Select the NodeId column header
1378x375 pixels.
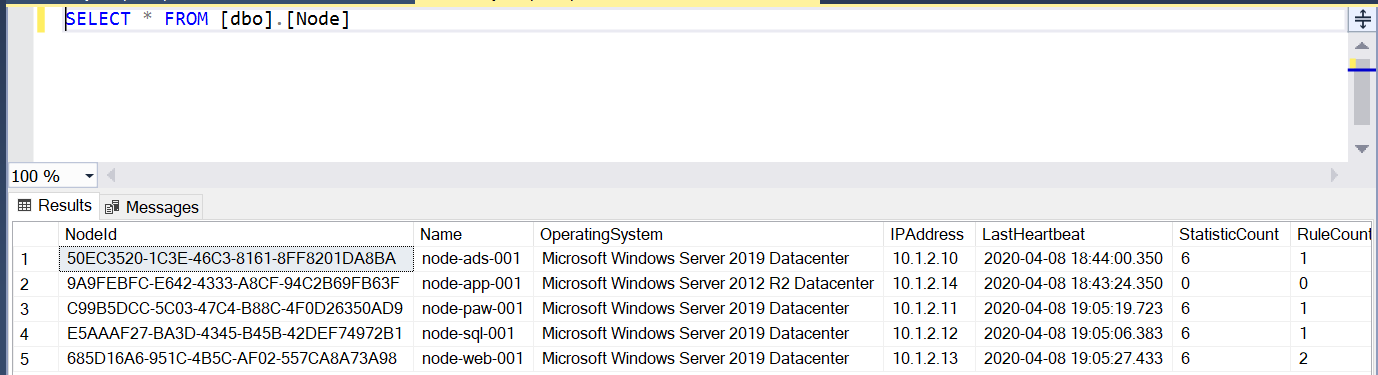[x=236, y=234]
